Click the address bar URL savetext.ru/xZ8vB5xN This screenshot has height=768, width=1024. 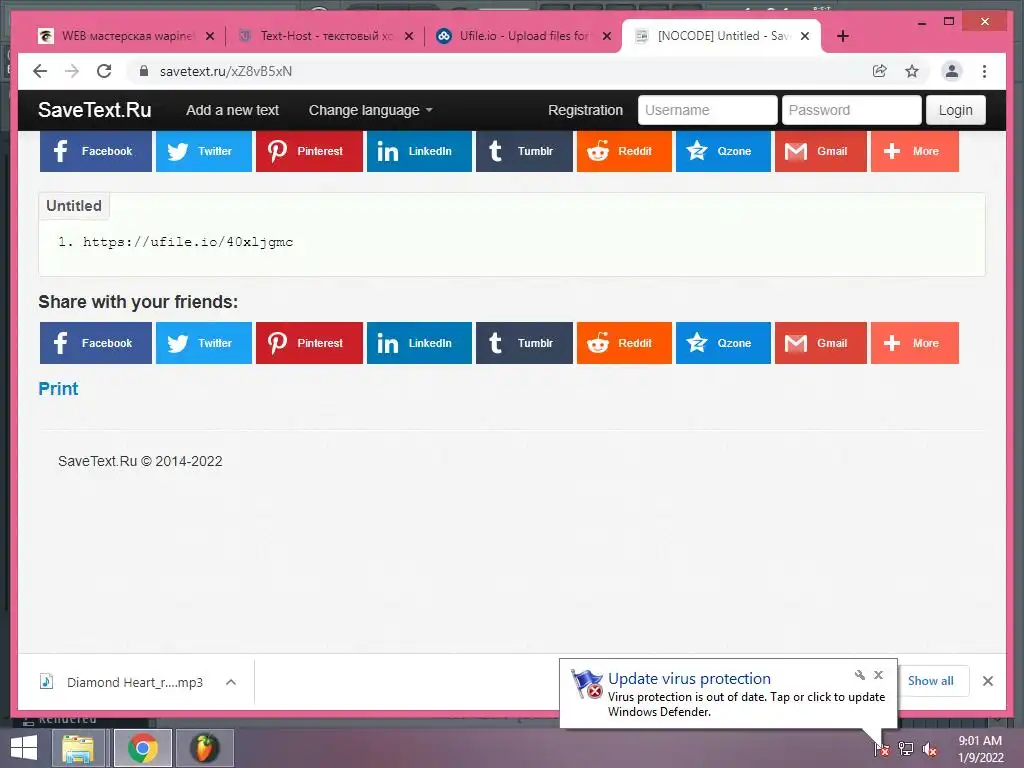pos(225,71)
